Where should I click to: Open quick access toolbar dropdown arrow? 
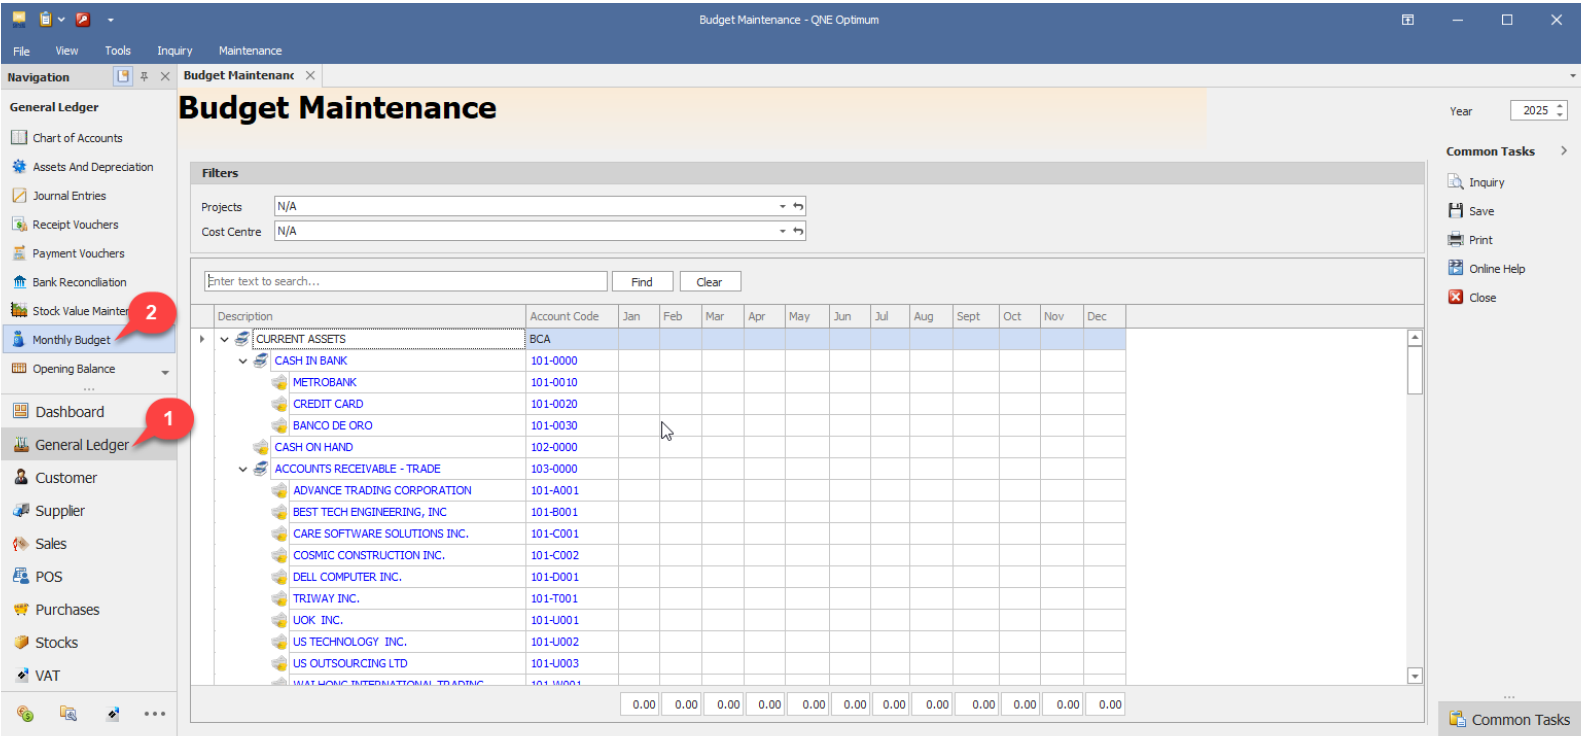(x=110, y=20)
